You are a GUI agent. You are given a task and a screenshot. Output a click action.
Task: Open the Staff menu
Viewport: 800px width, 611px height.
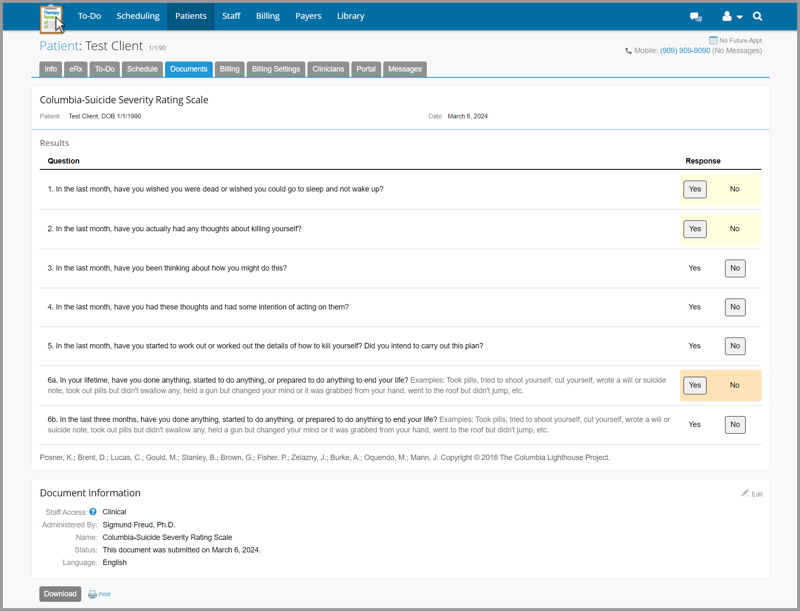tap(231, 16)
